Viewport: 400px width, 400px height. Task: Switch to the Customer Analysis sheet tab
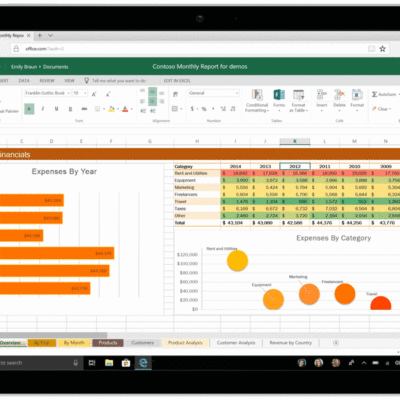[x=236, y=343]
